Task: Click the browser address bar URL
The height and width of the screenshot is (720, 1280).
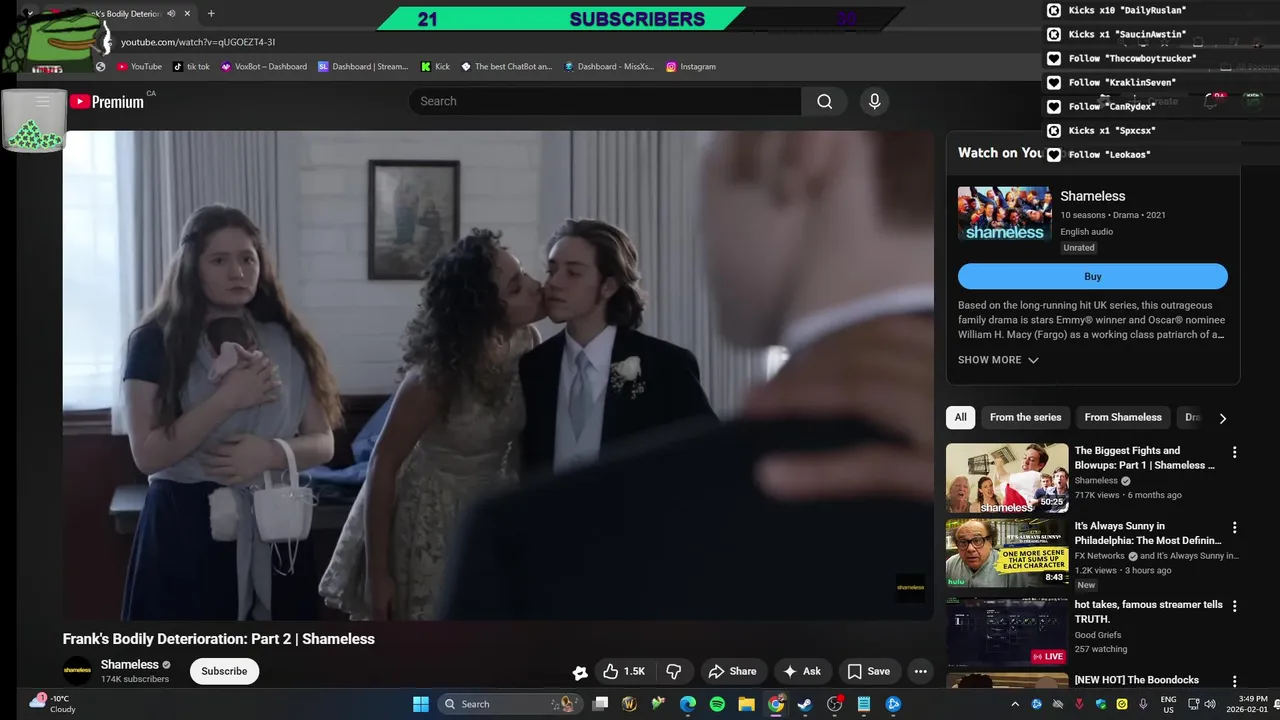Action: pos(198,42)
